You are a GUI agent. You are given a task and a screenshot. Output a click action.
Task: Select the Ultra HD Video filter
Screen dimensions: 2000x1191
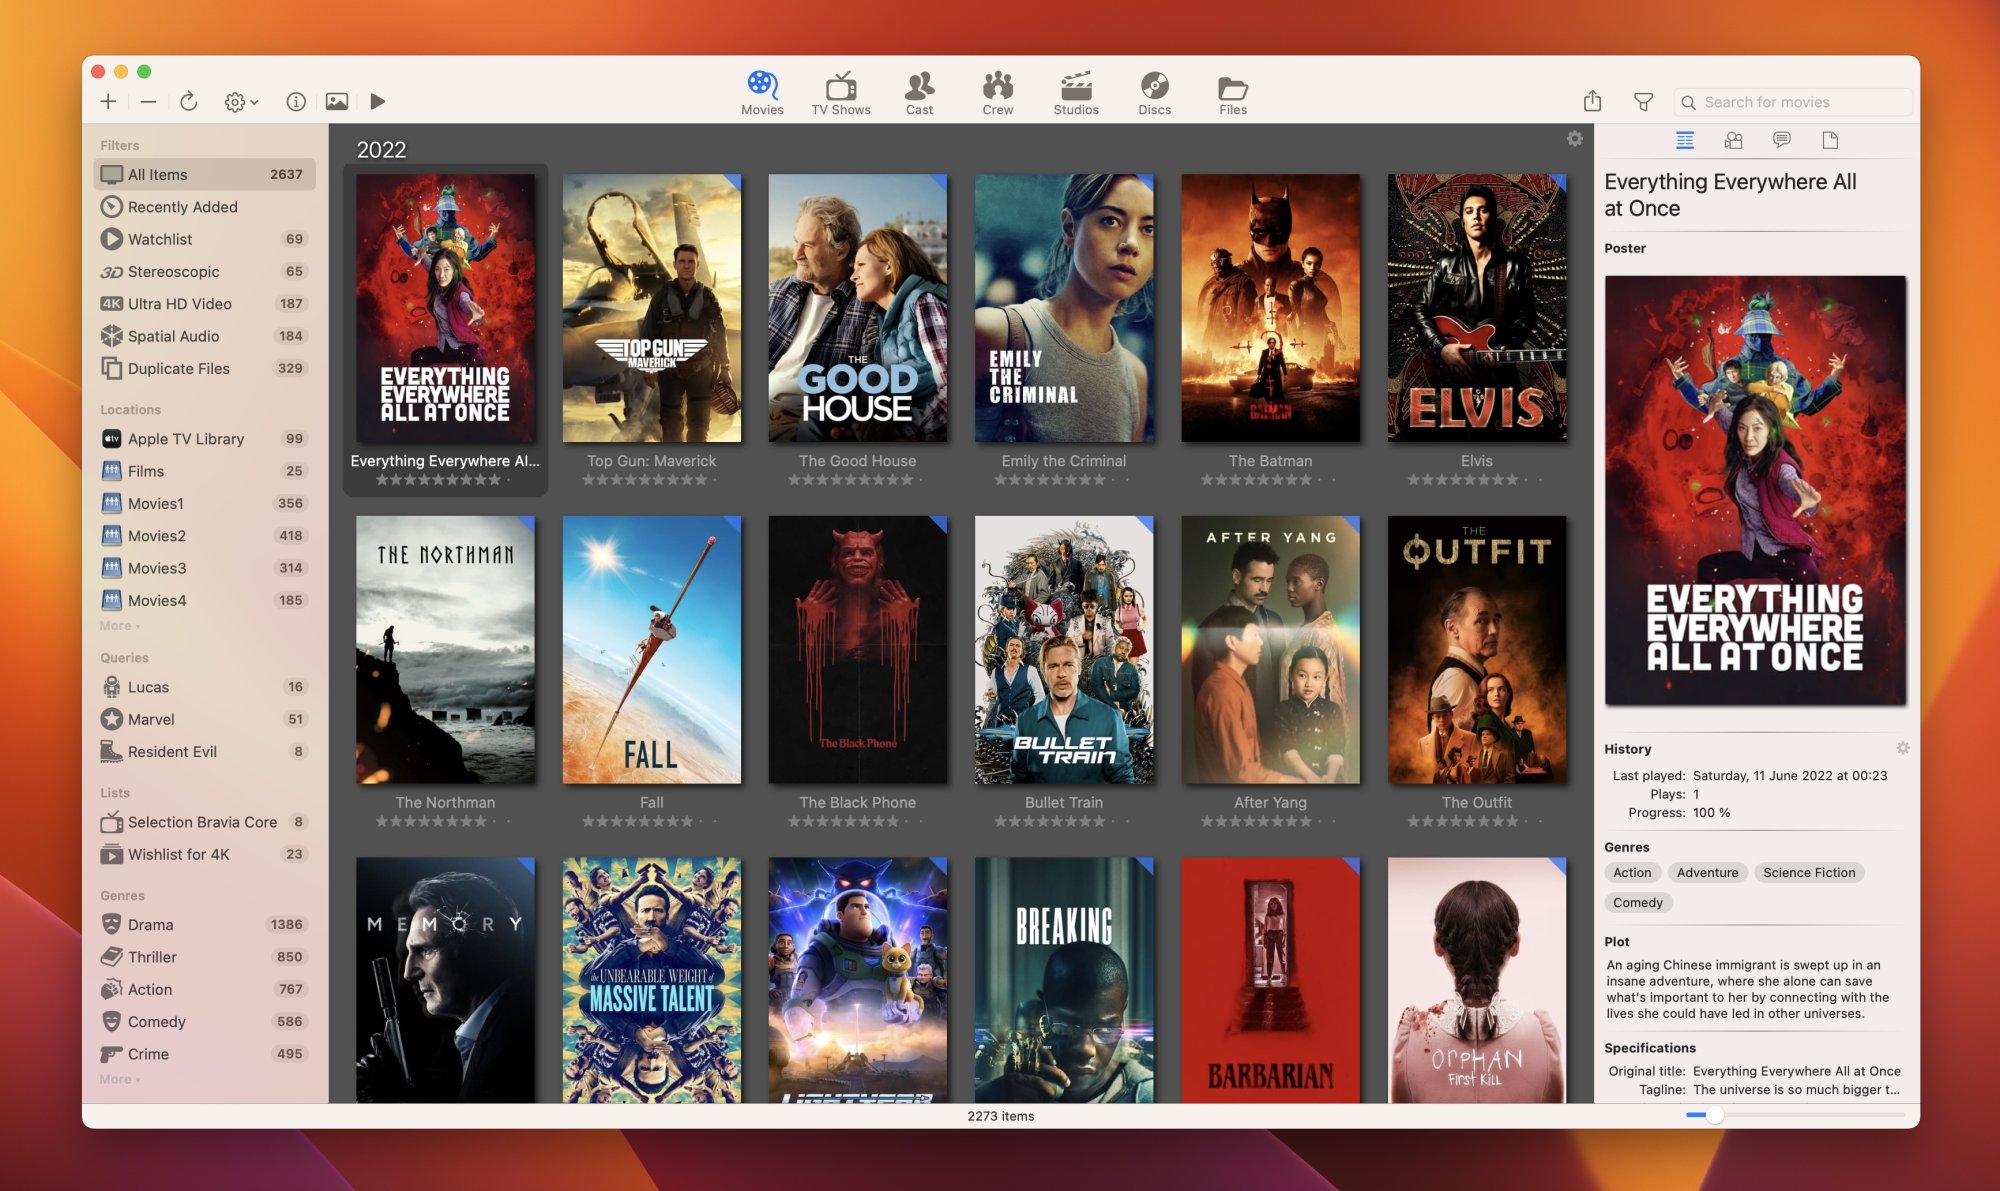coord(204,304)
